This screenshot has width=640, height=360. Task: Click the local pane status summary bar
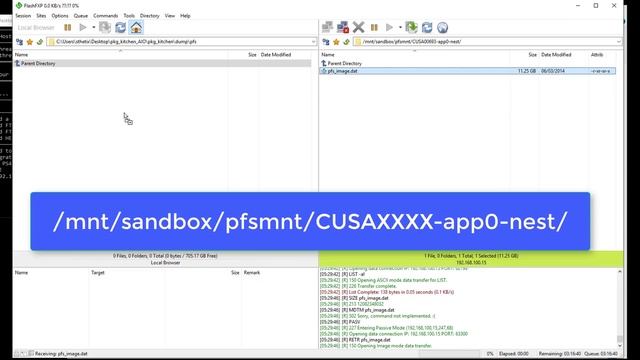165,259
